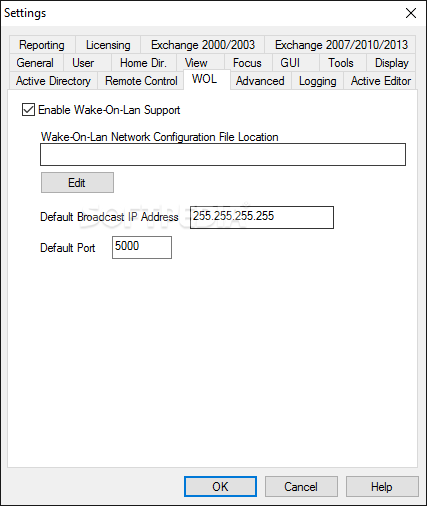Open the Advanced tab
427x506 pixels.
click(260, 81)
